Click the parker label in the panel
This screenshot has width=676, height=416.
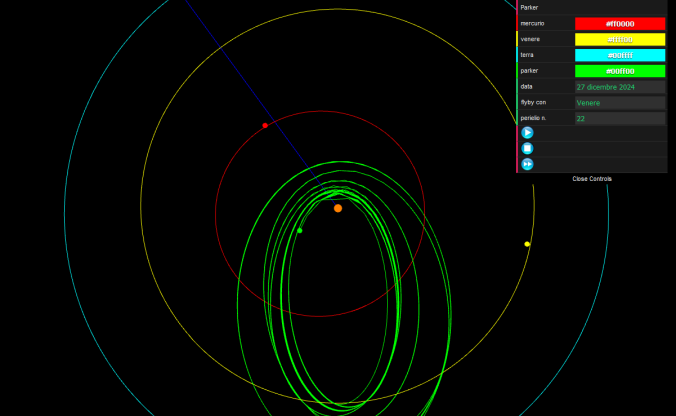(x=529, y=71)
